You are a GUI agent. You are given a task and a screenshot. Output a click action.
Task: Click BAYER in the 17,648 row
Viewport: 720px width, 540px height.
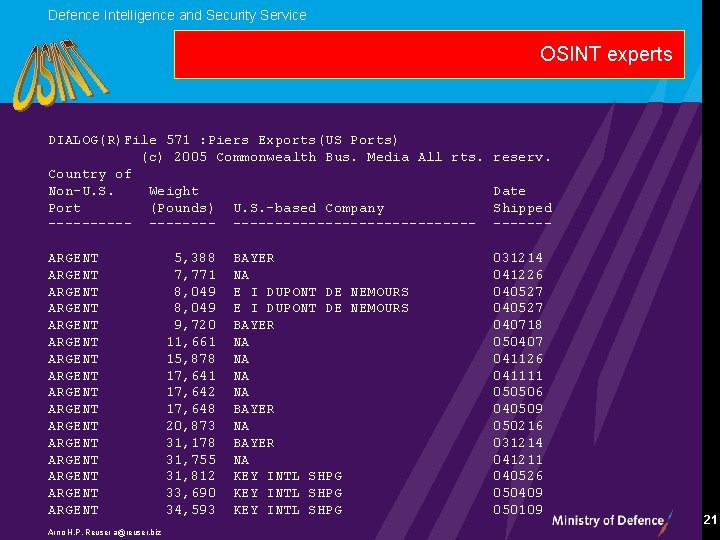pyautogui.click(x=254, y=410)
